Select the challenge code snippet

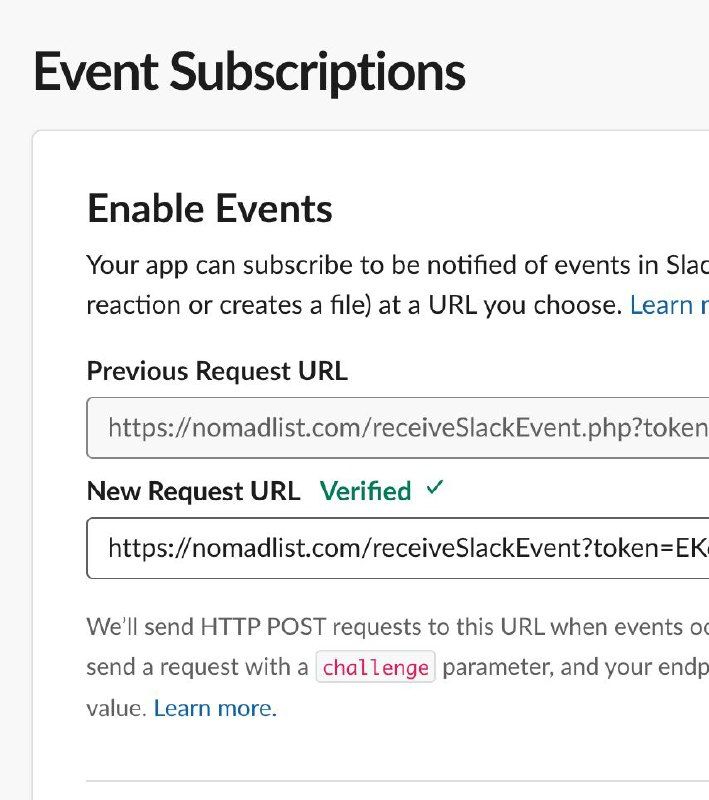click(x=375, y=667)
